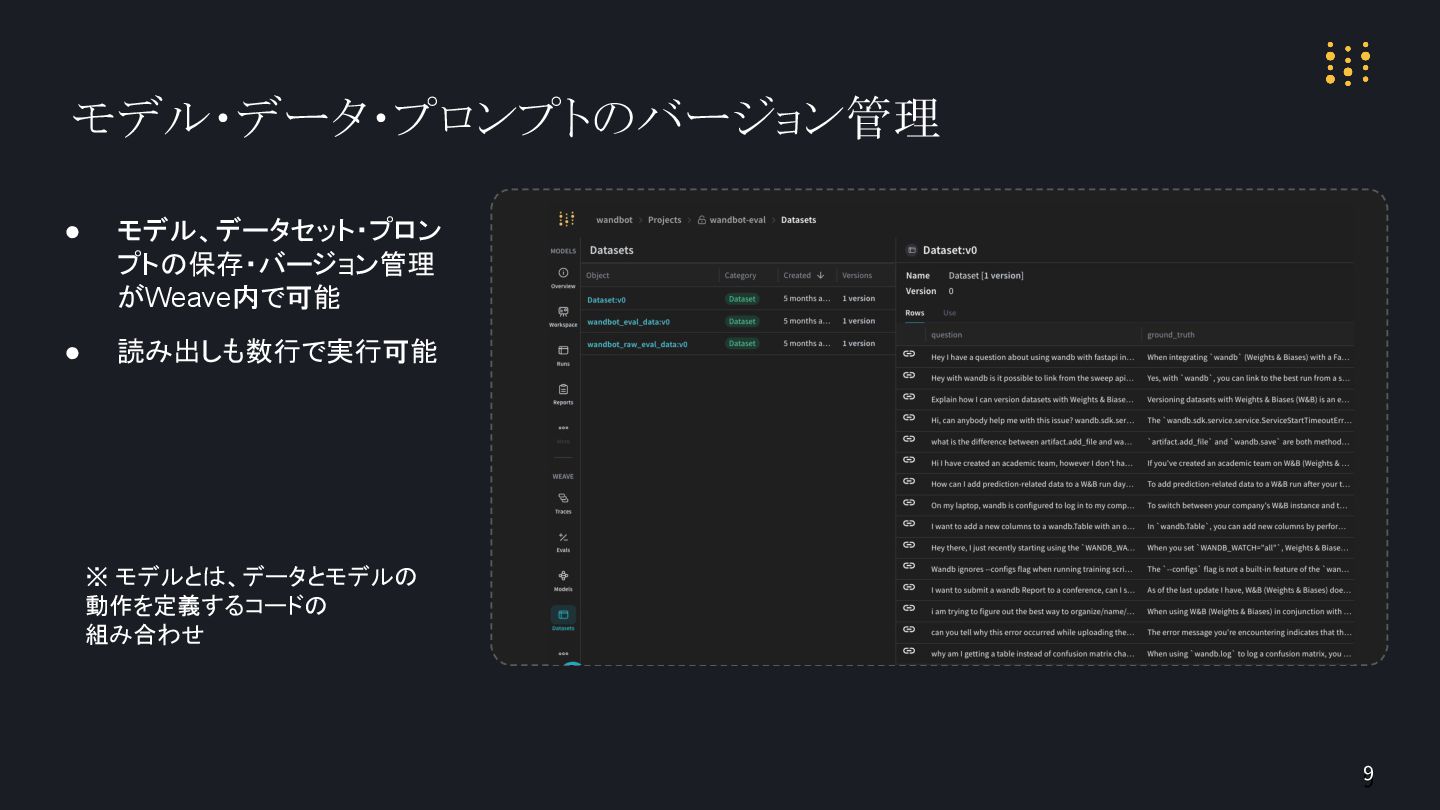The height and width of the screenshot is (810, 1440).
Task: Click the link icon for the 'Hey with wandb is it possible' row
Action: (x=909, y=375)
